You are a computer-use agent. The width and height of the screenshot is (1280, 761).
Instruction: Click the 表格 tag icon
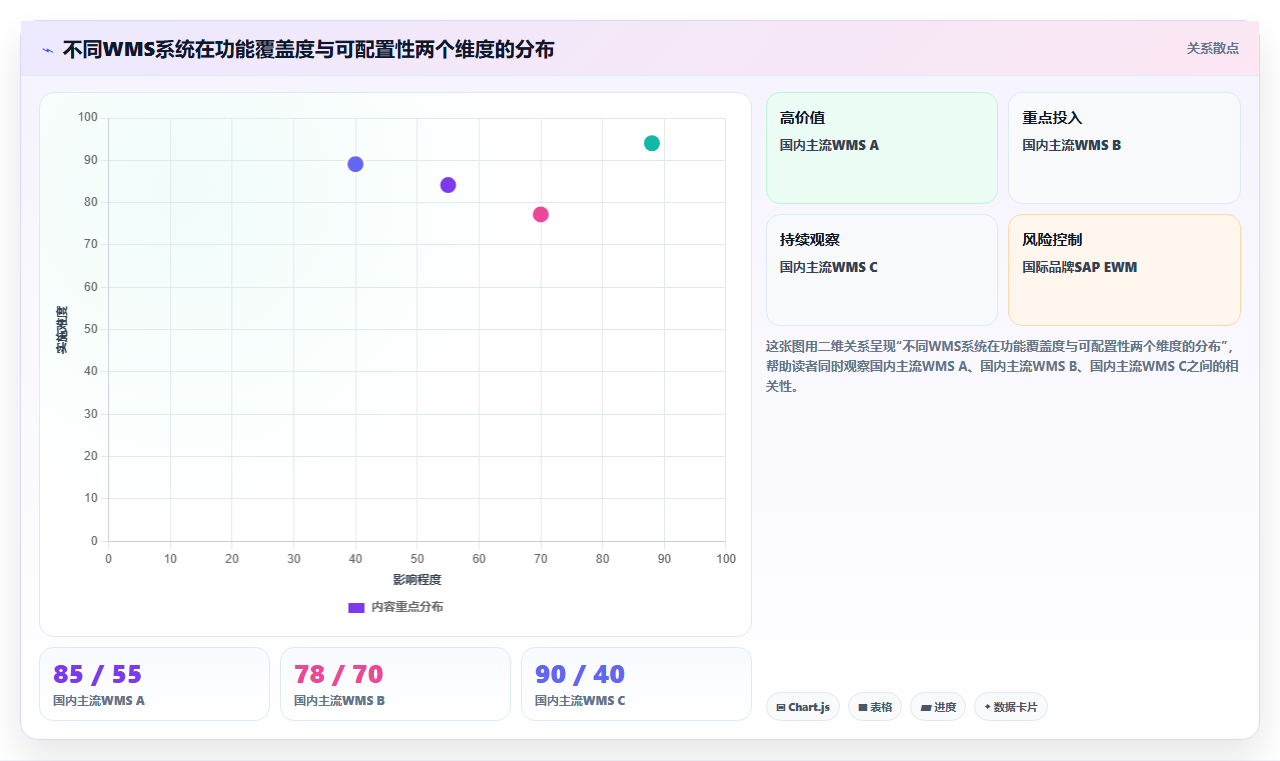(863, 708)
